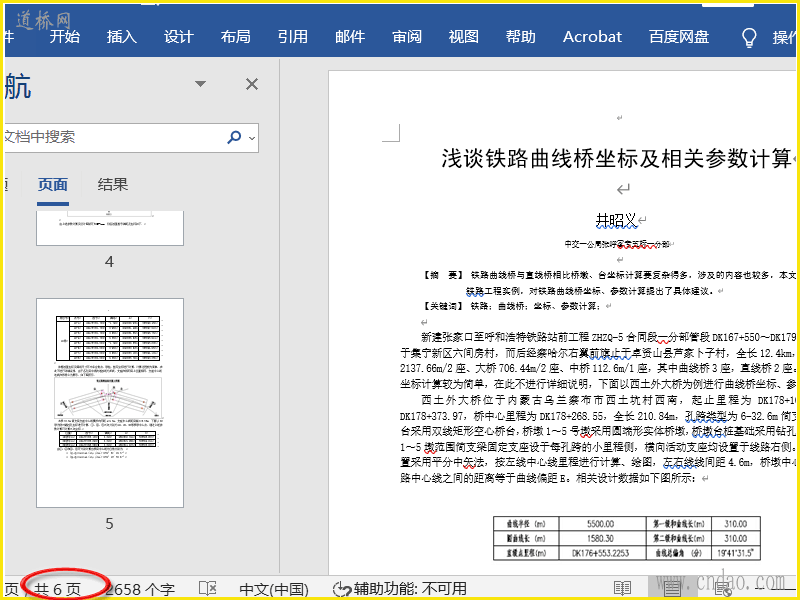Select the Acrobat ribbon tab
800x600 pixels.
coord(592,37)
